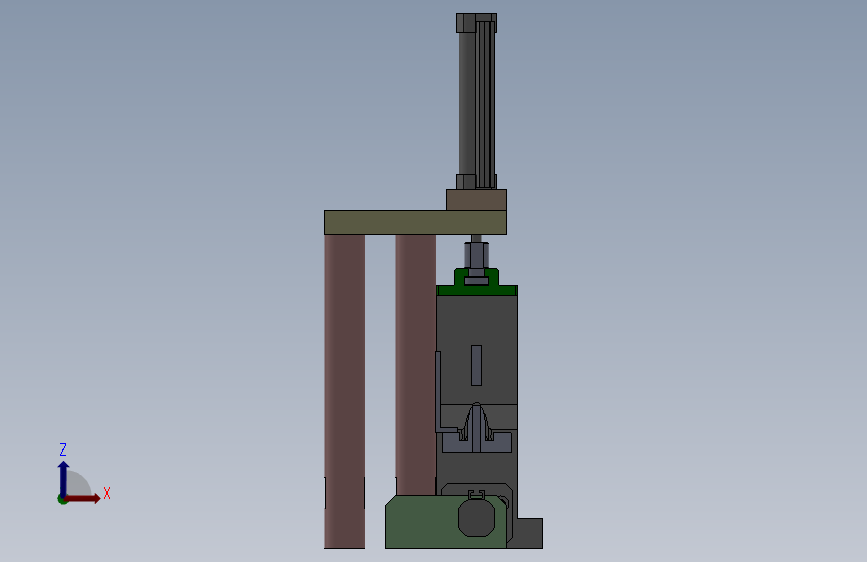
Task: Select the tall pneumatic cylinder at the top
Action: pos(477,102)
